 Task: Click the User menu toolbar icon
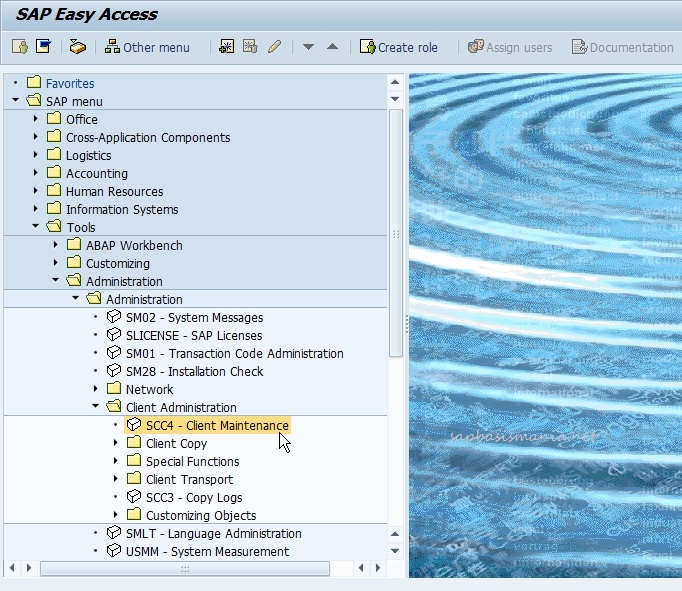tap(20, 47)
